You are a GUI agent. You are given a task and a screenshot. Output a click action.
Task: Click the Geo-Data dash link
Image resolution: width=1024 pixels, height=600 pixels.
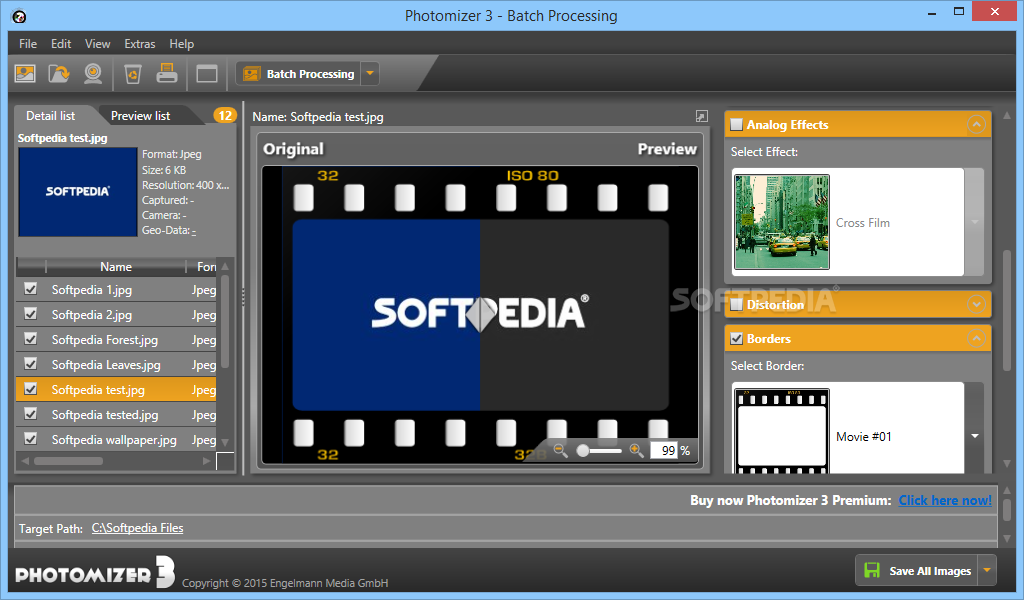194,230
